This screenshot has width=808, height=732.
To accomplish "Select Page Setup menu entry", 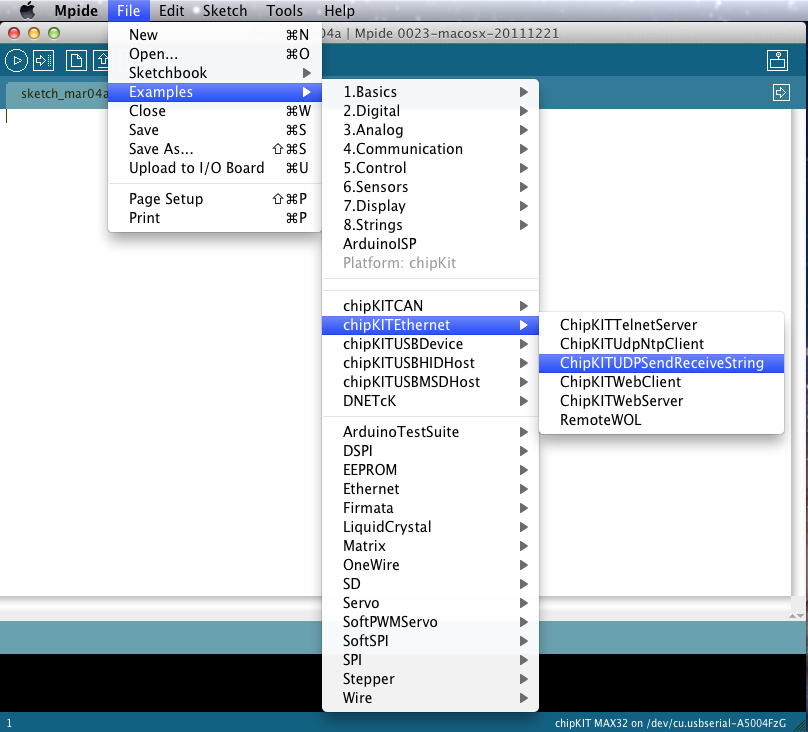I will pyautogui.click(x=215, y=199).
